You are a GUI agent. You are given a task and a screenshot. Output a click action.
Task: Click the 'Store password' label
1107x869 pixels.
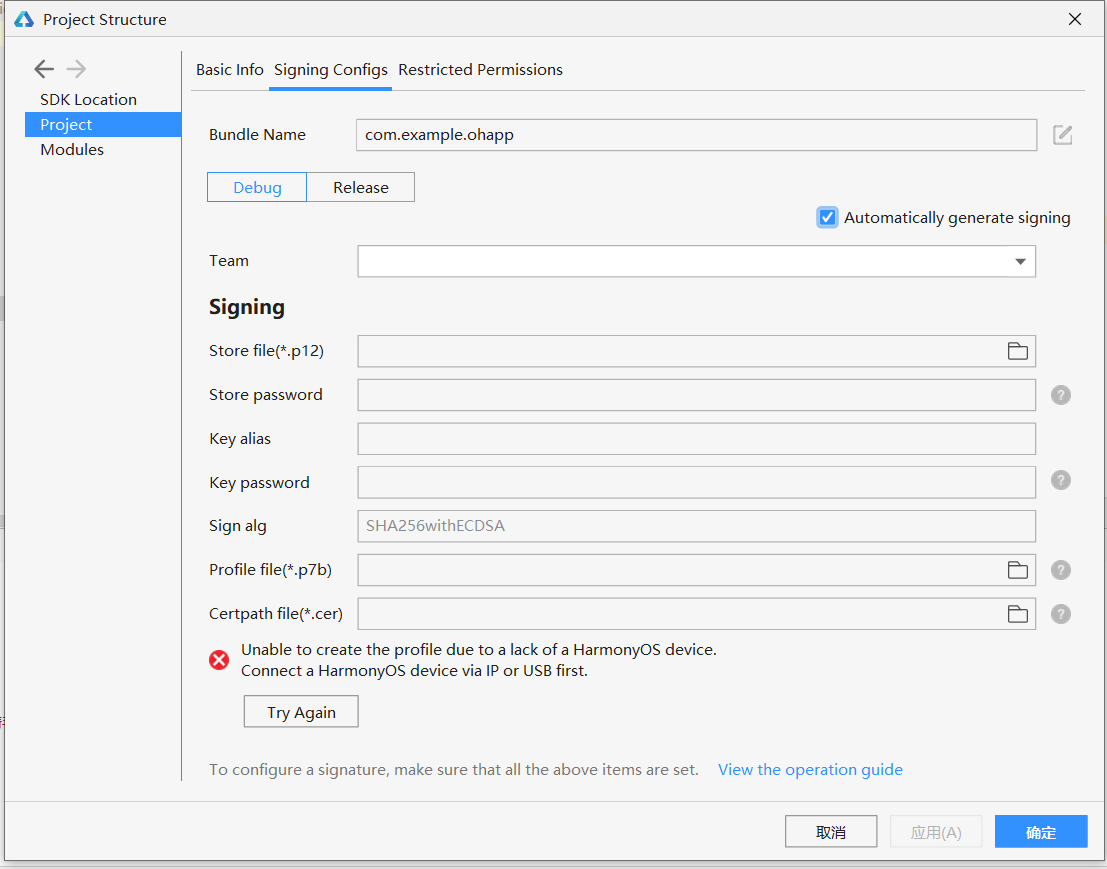(x=265, y=395)
